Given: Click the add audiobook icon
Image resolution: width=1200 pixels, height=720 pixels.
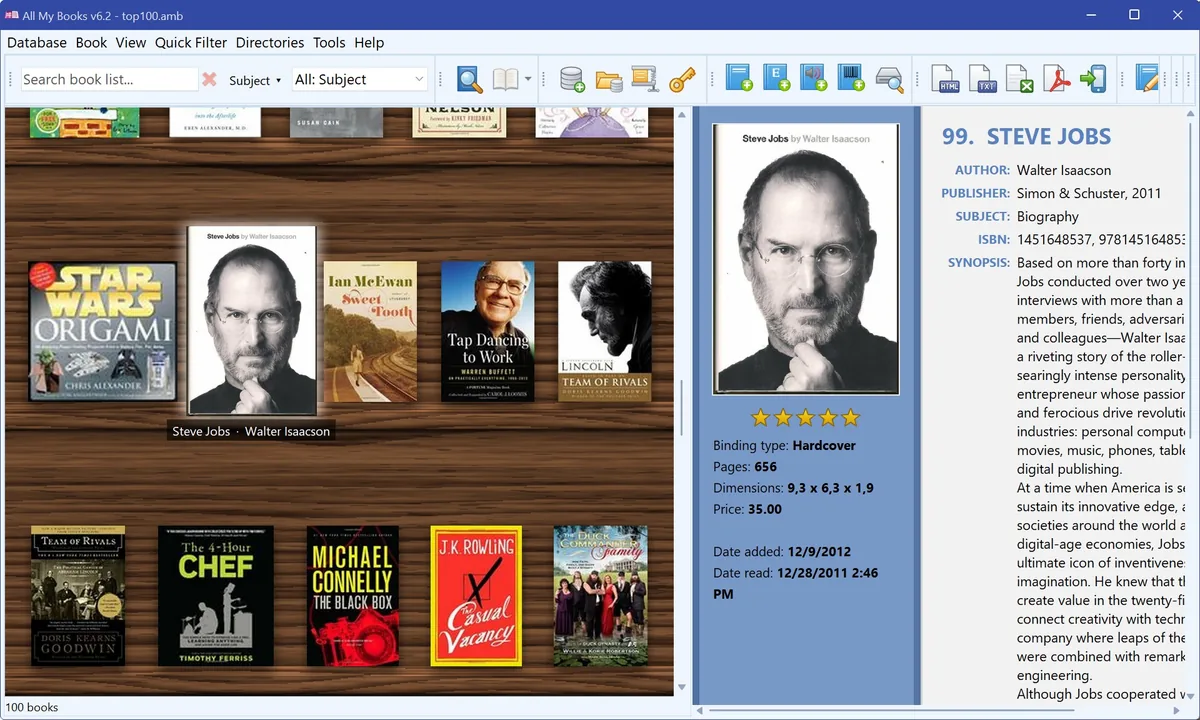Looking at the screenshot, I should [x=813, y=79].
